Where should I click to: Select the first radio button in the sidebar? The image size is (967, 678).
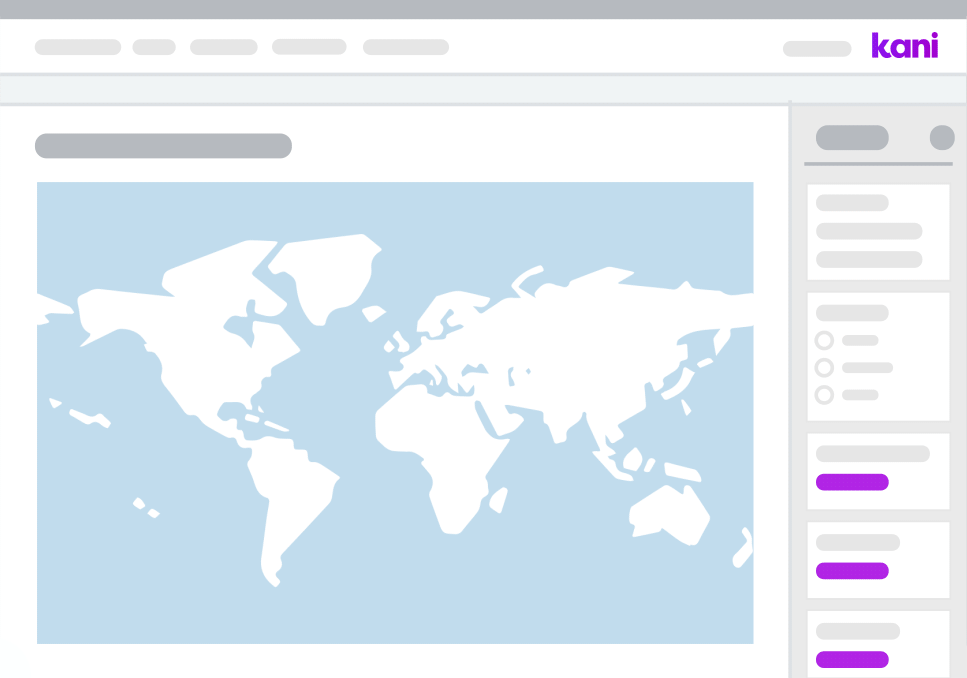(824, 341)
